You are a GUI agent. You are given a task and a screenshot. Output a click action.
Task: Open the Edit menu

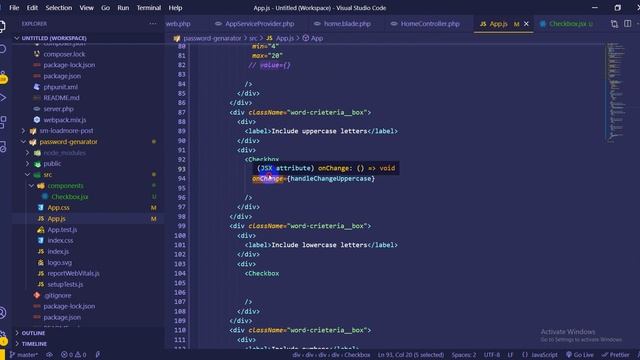(x=32, y=8)
